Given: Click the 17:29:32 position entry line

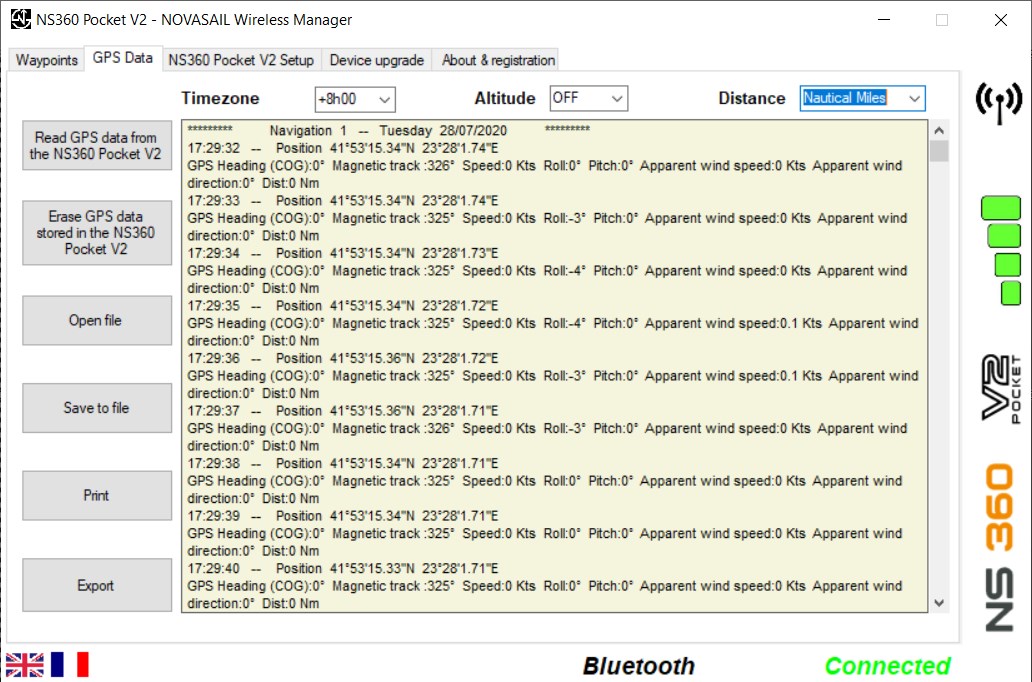Looking at the screenshot, I should click(343, 148).
